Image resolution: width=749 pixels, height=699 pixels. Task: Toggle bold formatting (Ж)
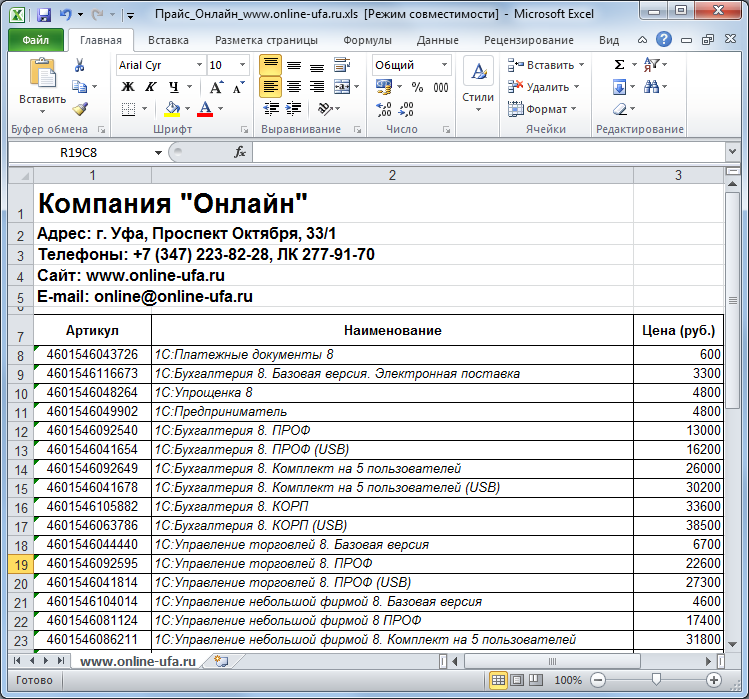pyautogui.click(x=128, y=86)
